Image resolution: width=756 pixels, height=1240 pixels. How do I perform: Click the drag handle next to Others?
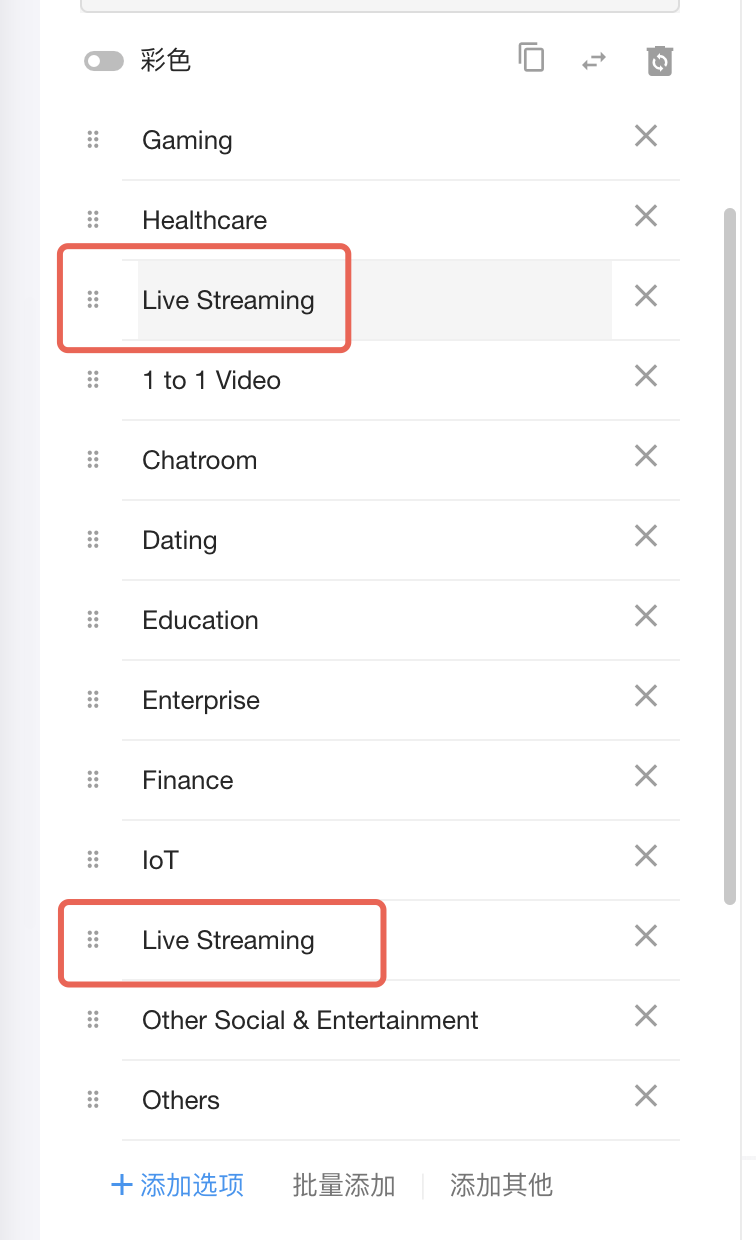pyautogui.click(x=93, y=1100)
